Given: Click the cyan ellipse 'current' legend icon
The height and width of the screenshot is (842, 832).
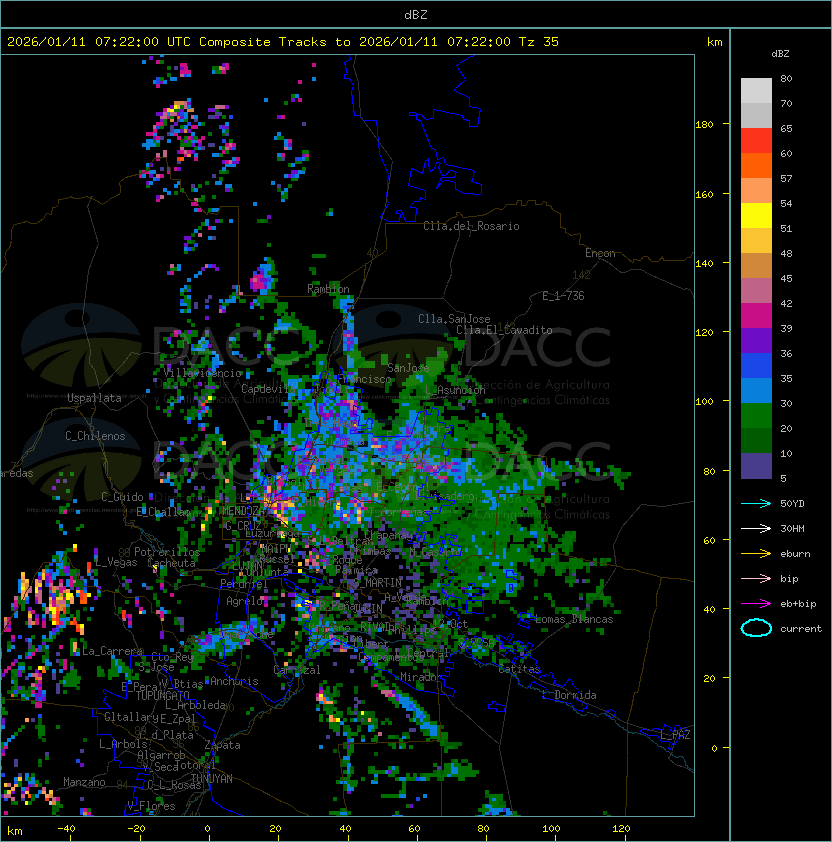Looking at the screenshot, I should (x=756, y=628).
